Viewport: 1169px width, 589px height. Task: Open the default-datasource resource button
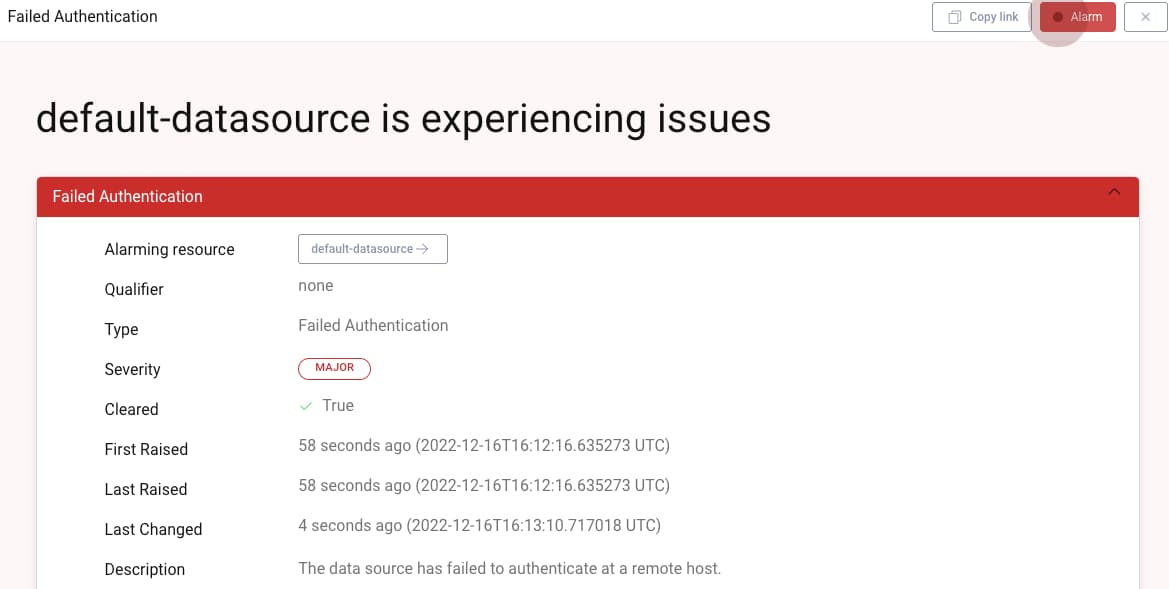pyautogui.click(x=372, y=249)
